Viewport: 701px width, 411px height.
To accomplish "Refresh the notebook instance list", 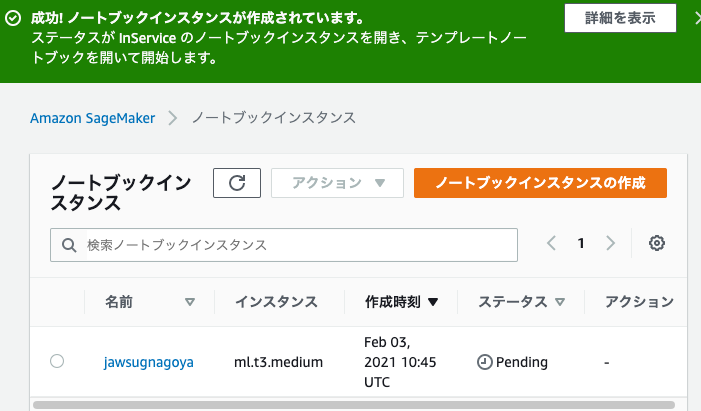I will pyautogui.click(x=237, y=183).
